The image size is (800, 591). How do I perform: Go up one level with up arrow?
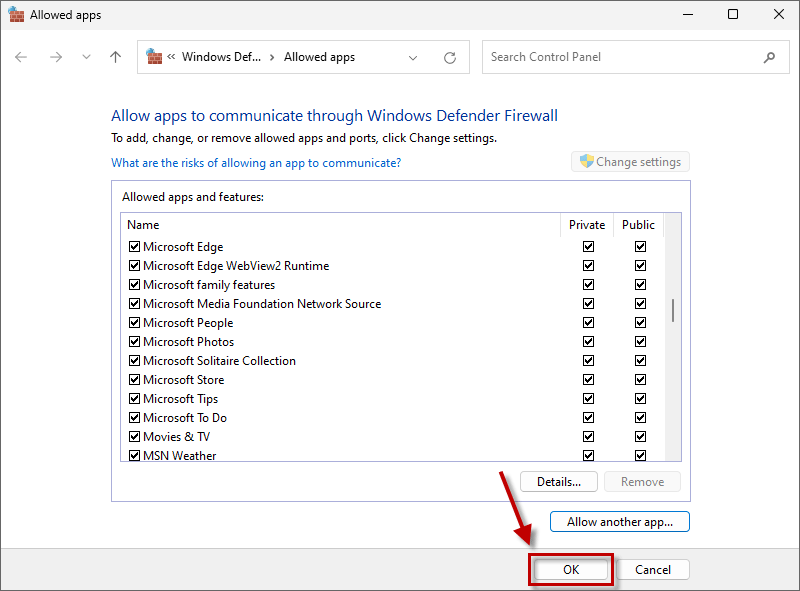(x=116, y=57)
